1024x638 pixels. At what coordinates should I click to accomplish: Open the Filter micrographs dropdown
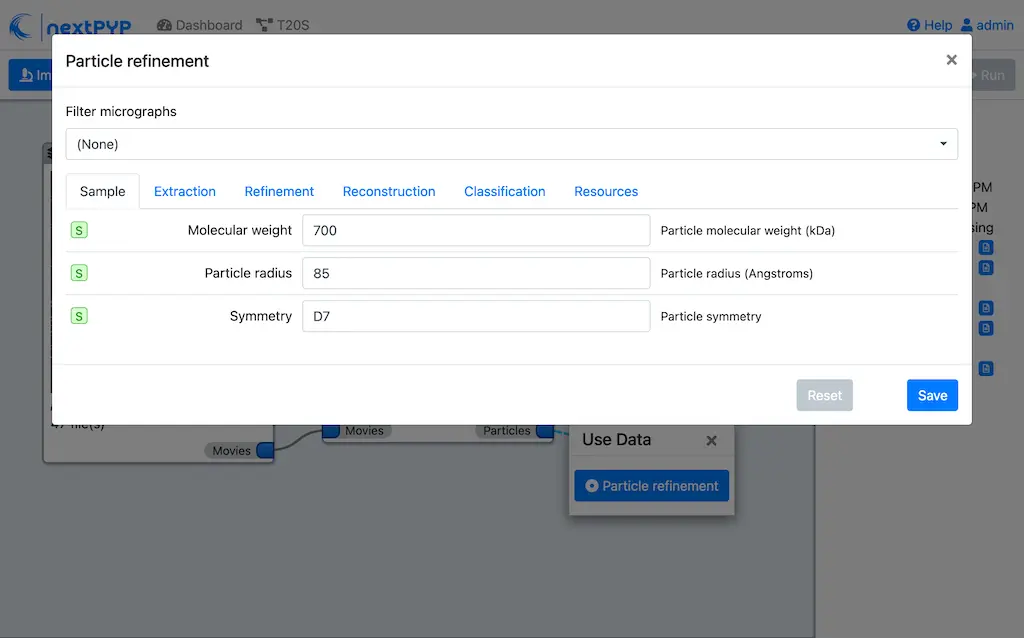pyautogui.click(x=511, y=144)
